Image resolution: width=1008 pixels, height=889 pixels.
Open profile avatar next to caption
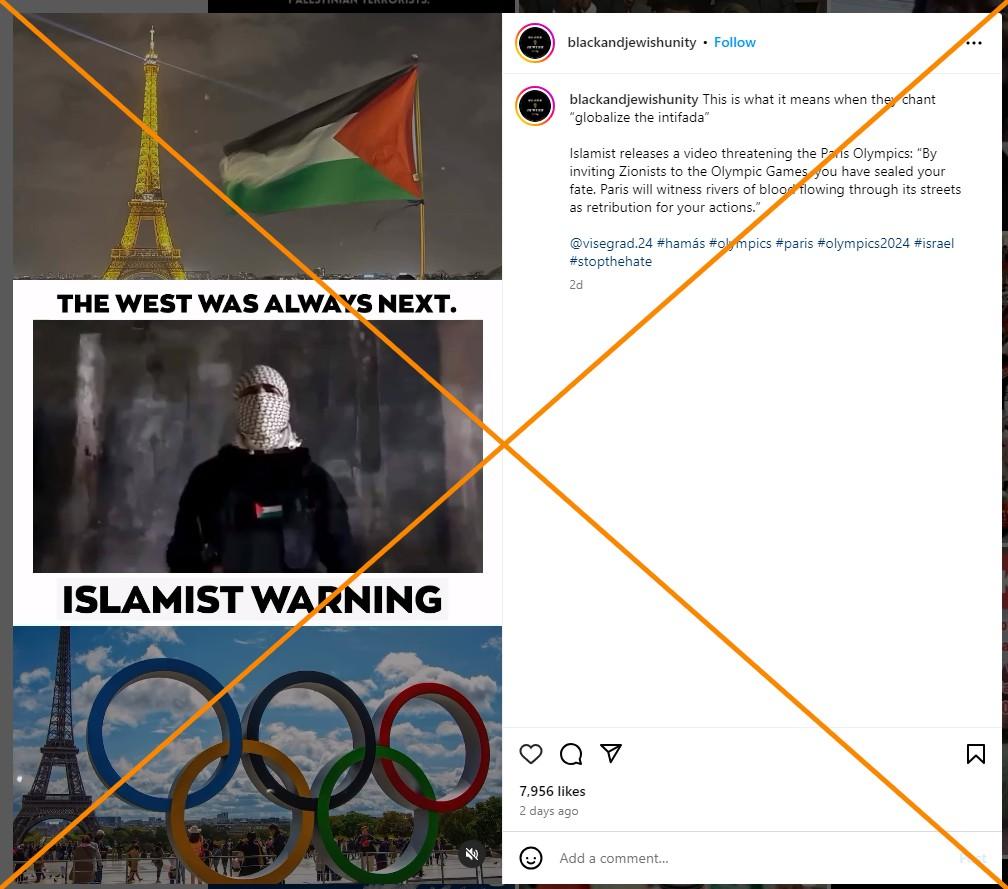pyautogui.click(x=535, y=105)
